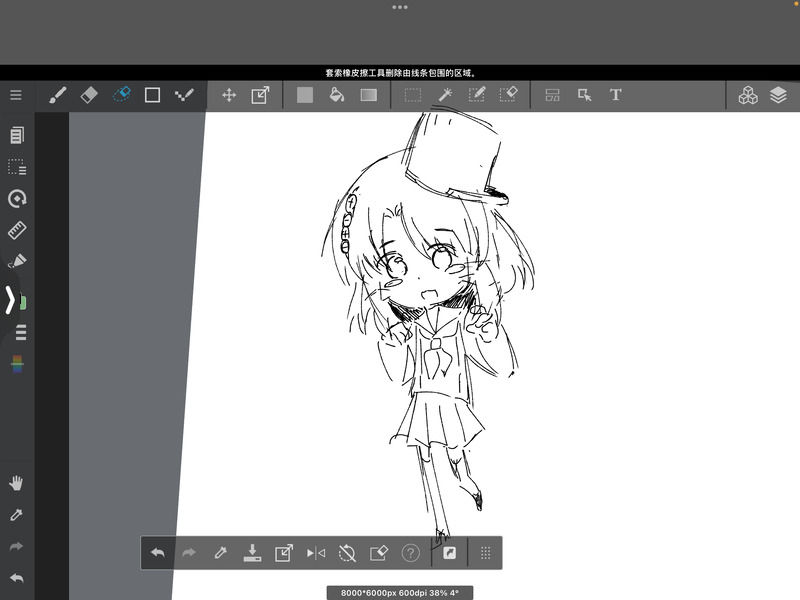This screenshot has height=600, width=800.
Task: Select the Move tool with four arrows
Action: (229, 95)
